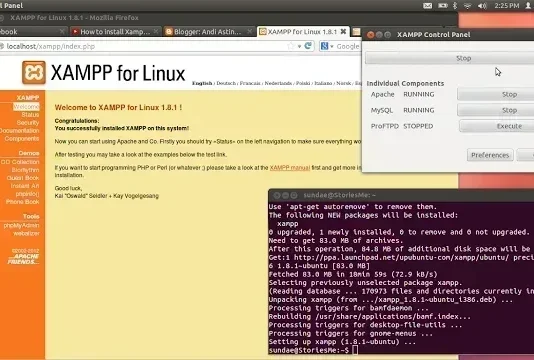Maximize the sundae@StoriesMe terminal window
The height and width of the screenshot is (360, 534).
[294, 195]
